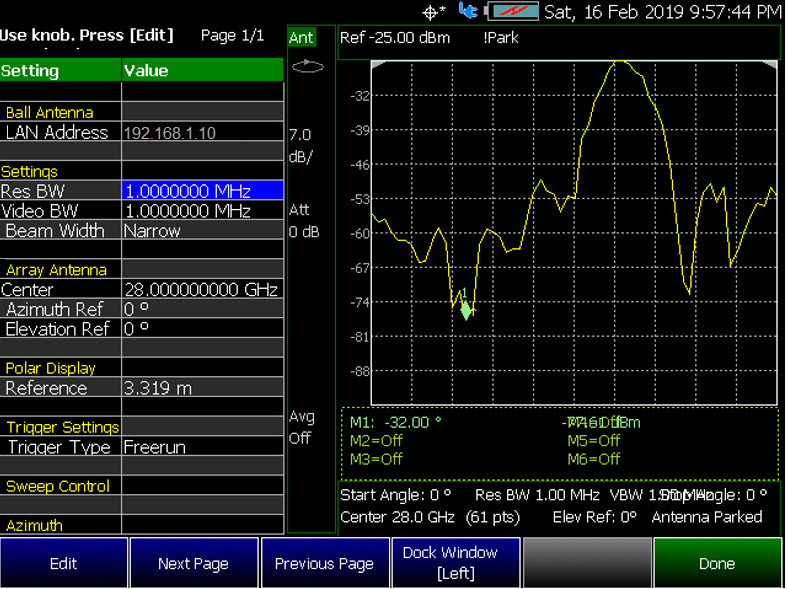
Task: Click the power plug charging icon
Action: (468, 11)
